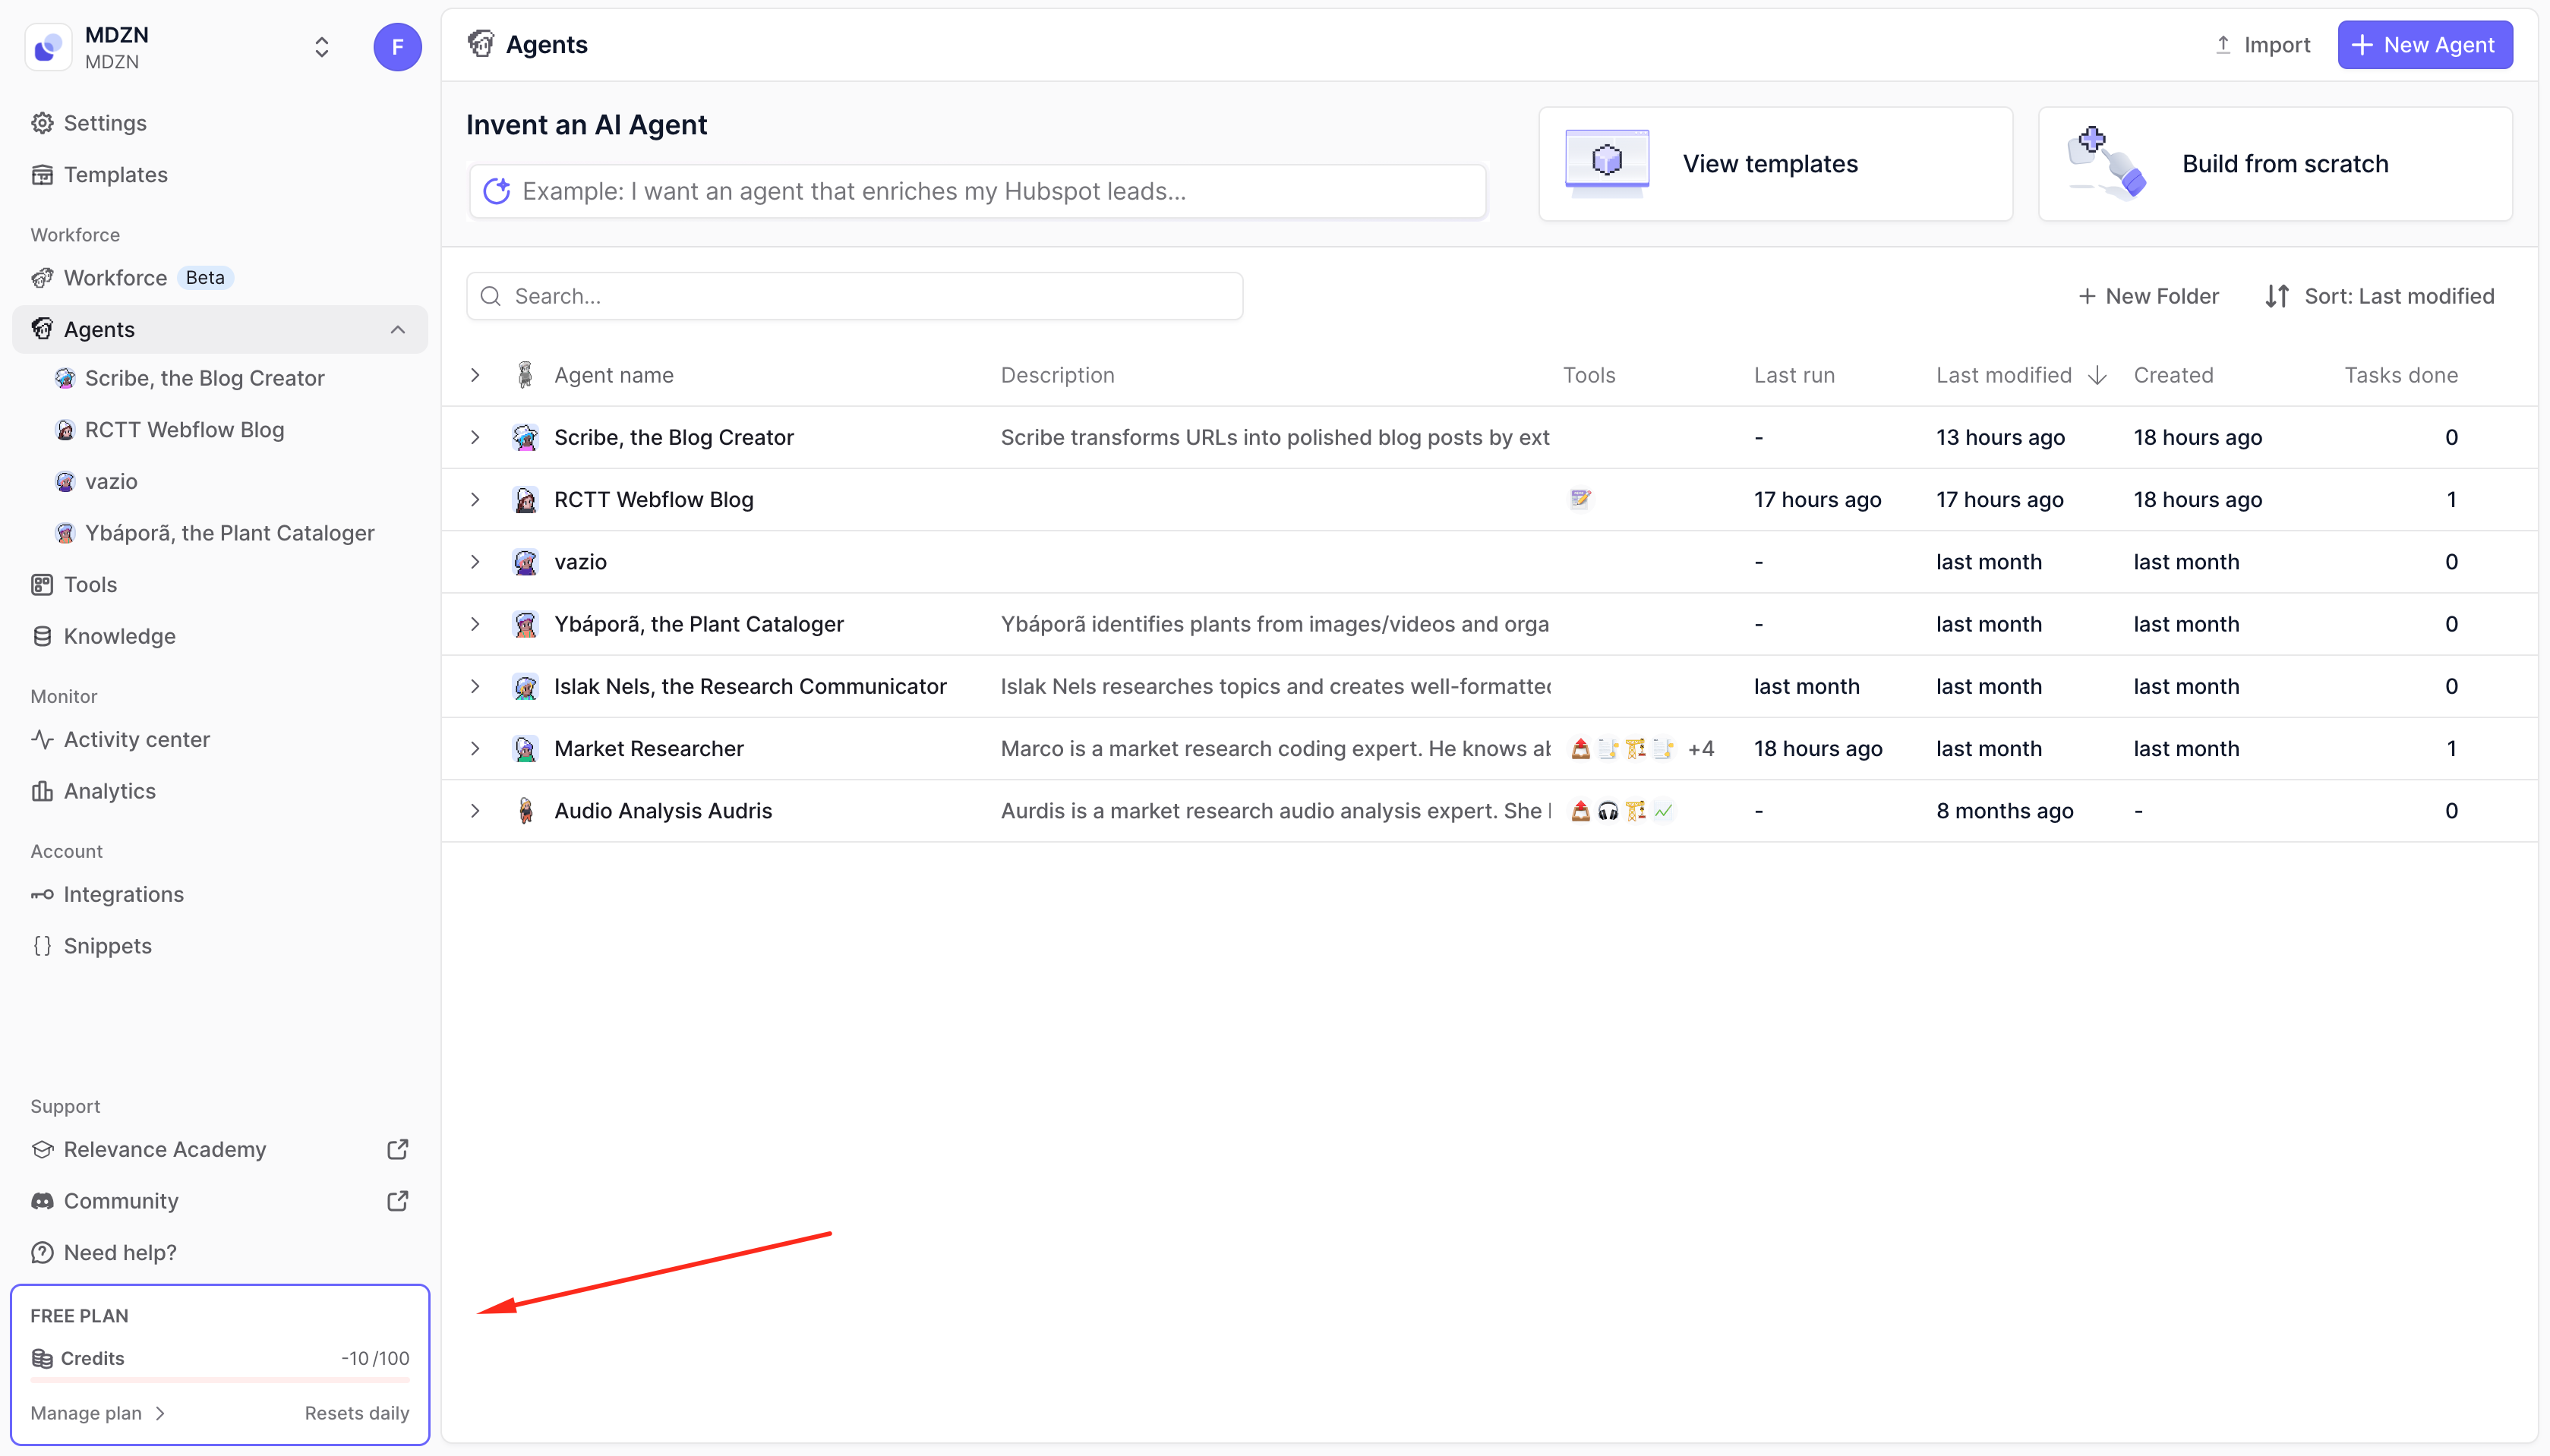Open the Islak Nels, the Research Communicator agent
The width and height of the screenshot is (2550, 1456).
[x=750, y=686]
